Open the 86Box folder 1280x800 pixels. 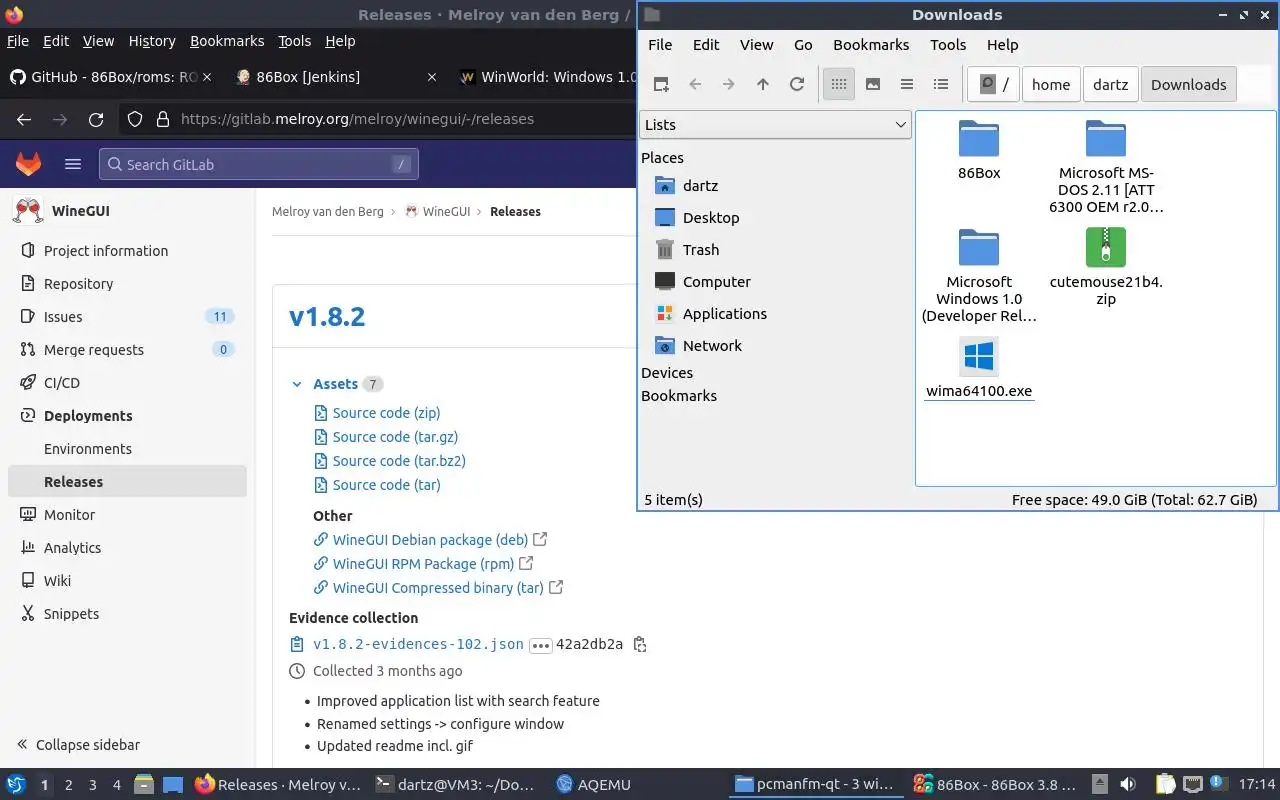click(x=979, y=150)
